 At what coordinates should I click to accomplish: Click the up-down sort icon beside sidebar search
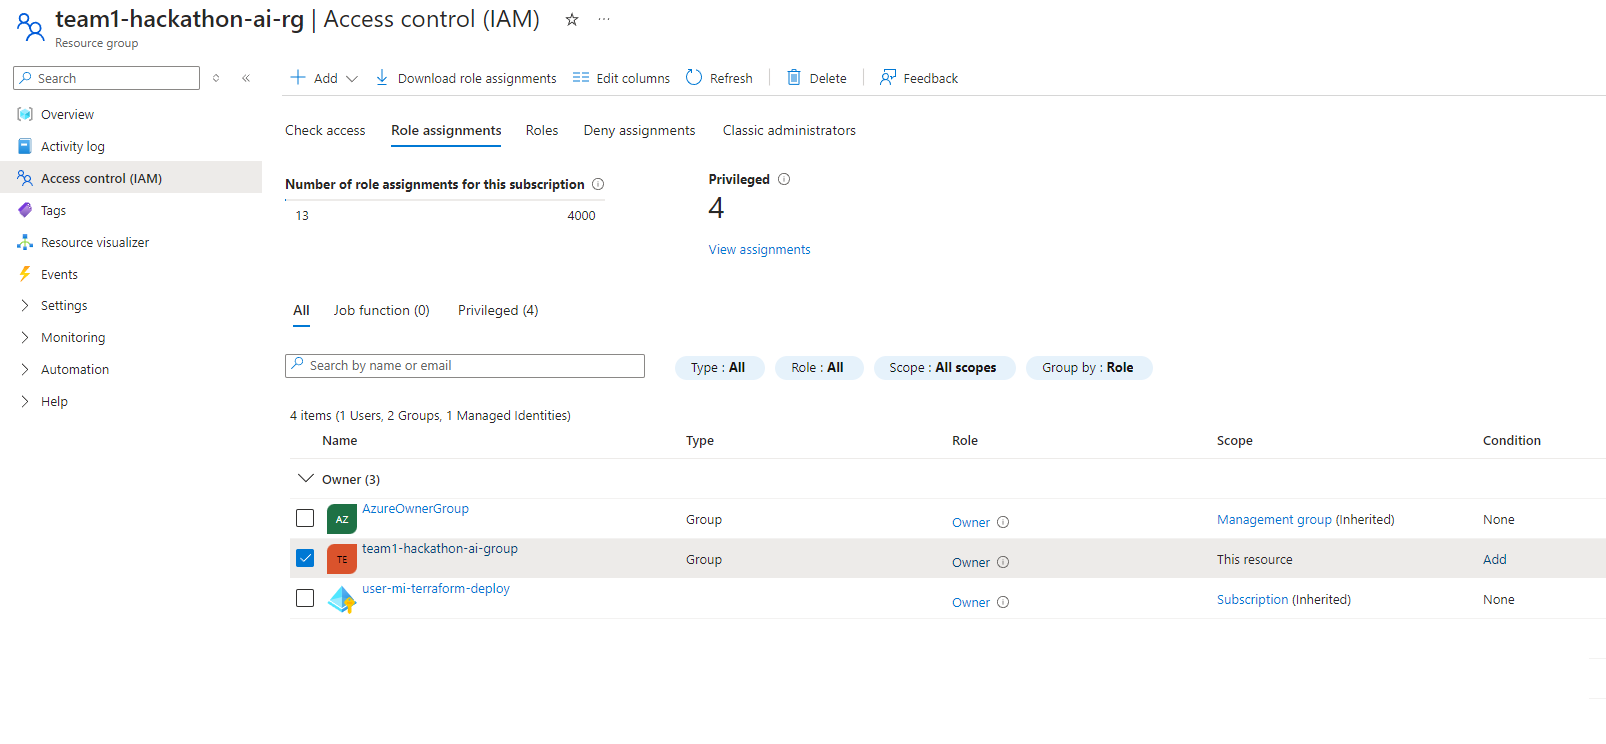216,78
